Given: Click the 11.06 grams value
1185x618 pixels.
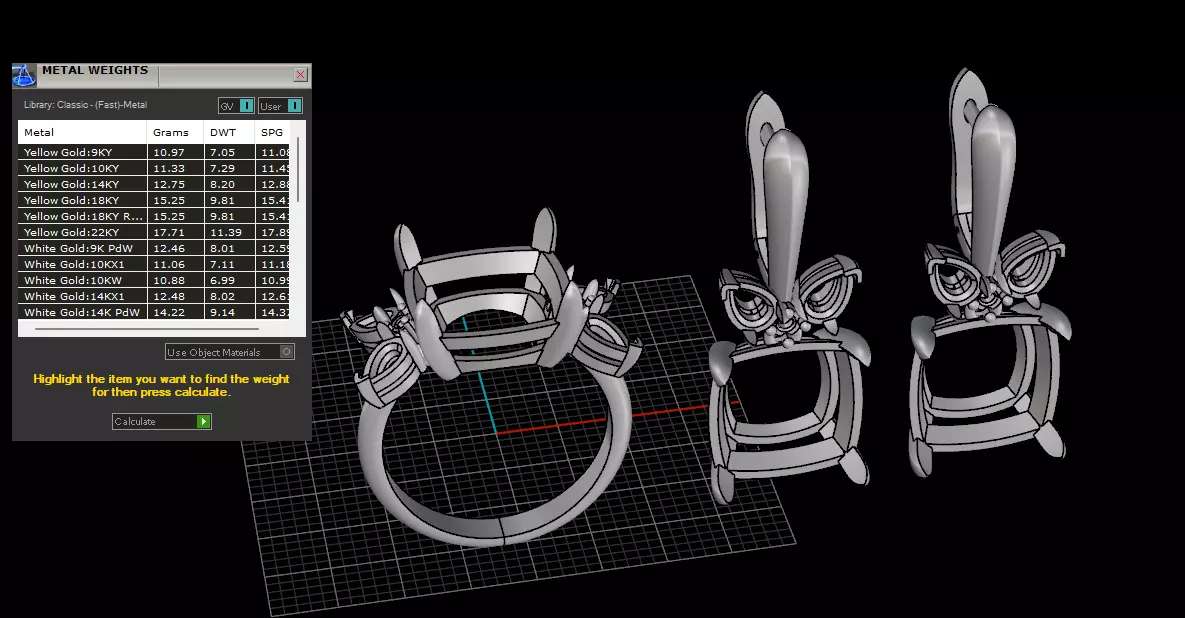Looking at the screenshot, I should tap(169, 264).
